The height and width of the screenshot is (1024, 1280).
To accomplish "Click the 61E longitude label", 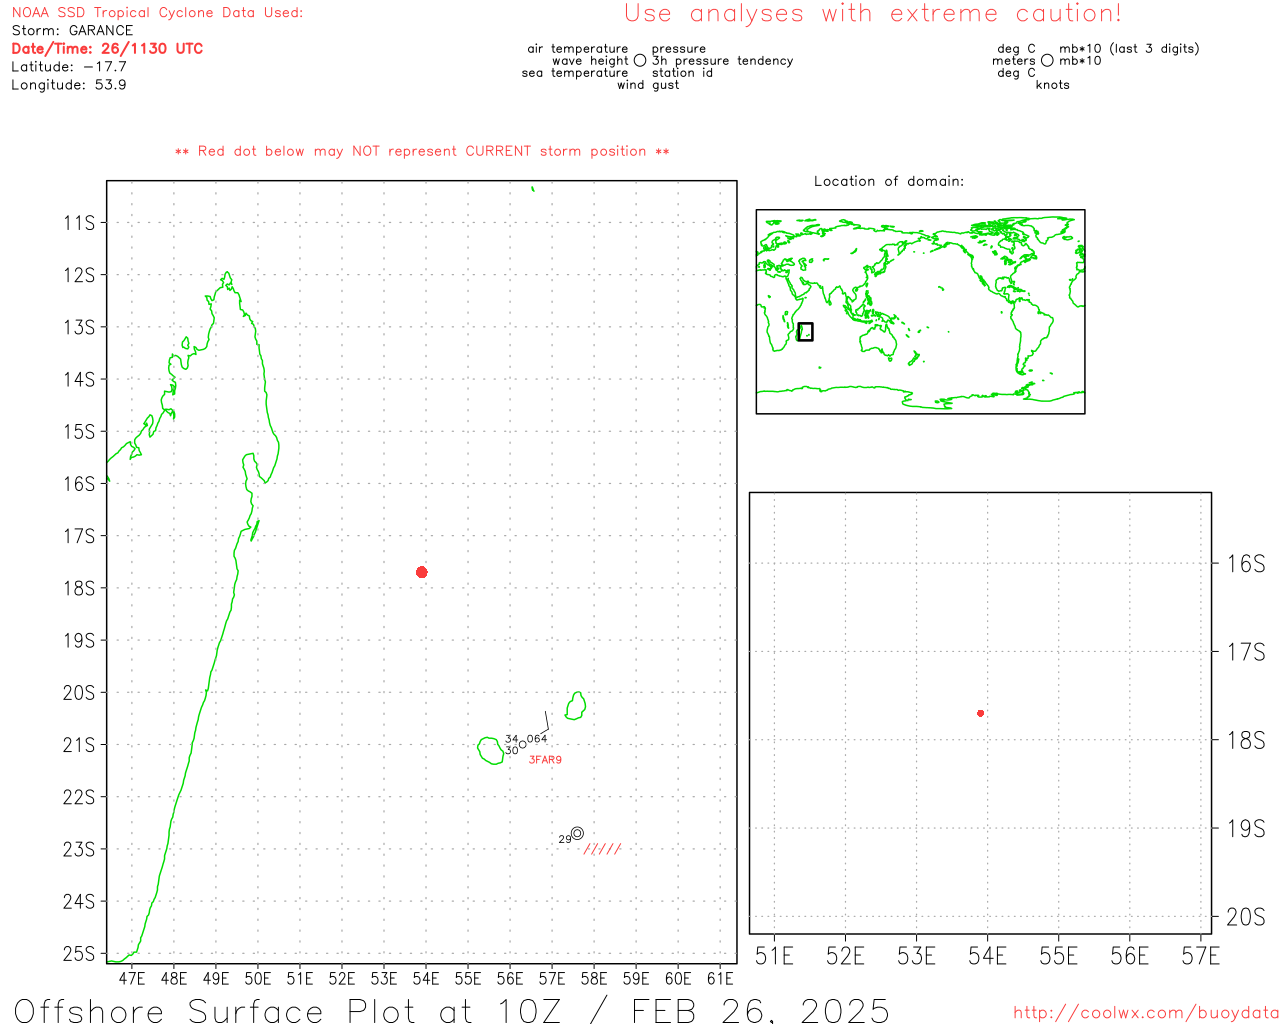I will [720, 979].
